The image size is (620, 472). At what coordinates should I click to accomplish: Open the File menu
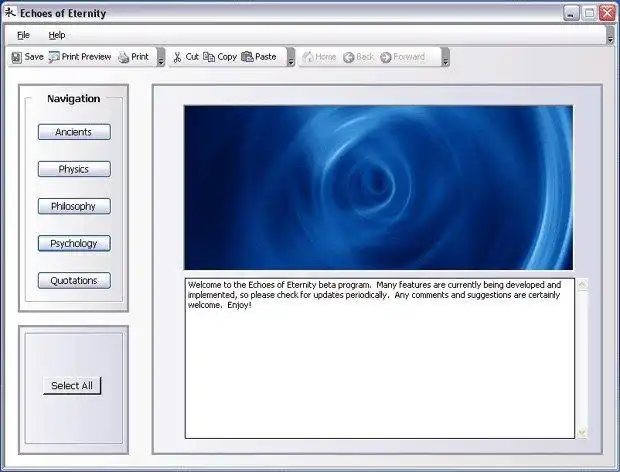23,35
